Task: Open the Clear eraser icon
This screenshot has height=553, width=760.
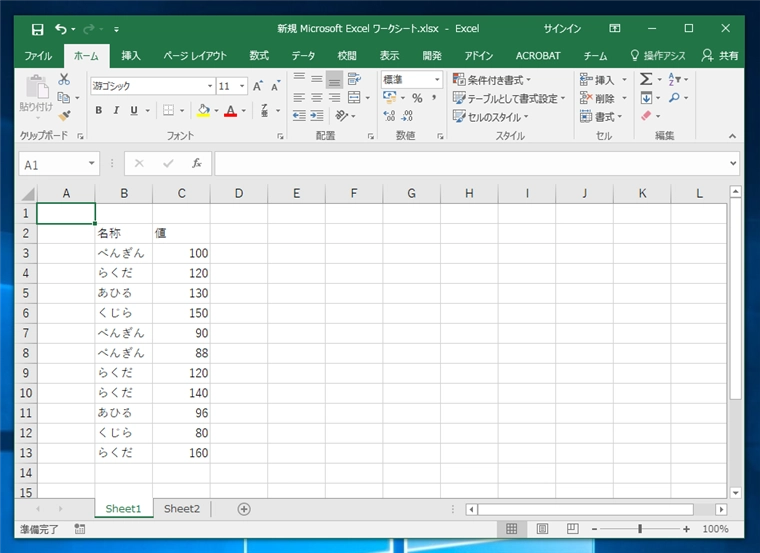Action: coord(646,116)
